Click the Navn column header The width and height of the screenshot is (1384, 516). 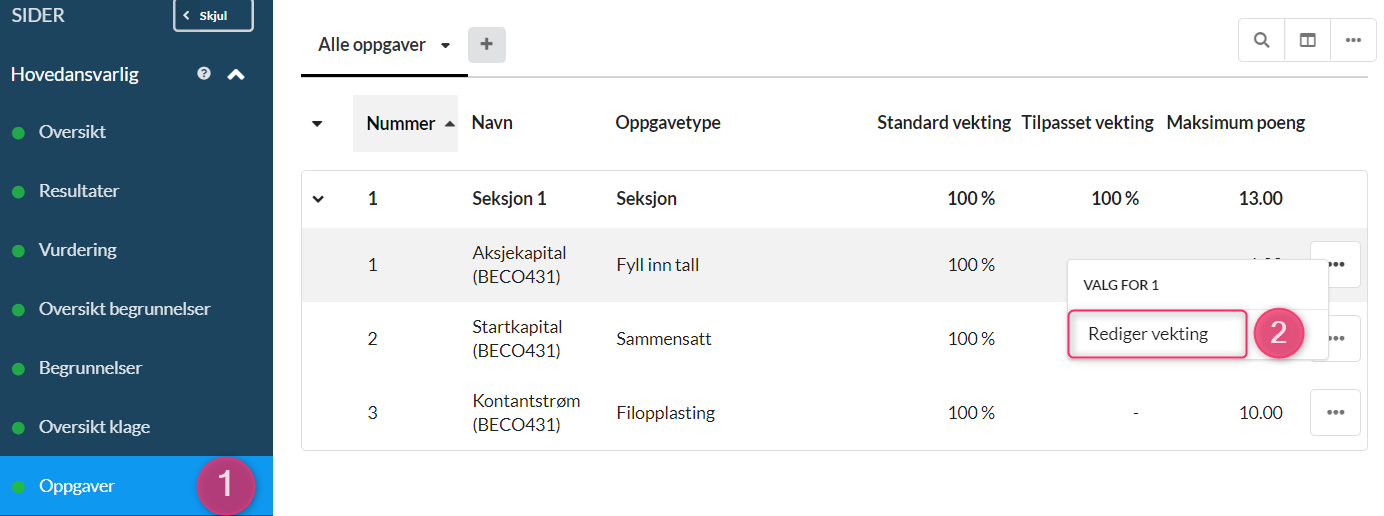click(492, 123)
